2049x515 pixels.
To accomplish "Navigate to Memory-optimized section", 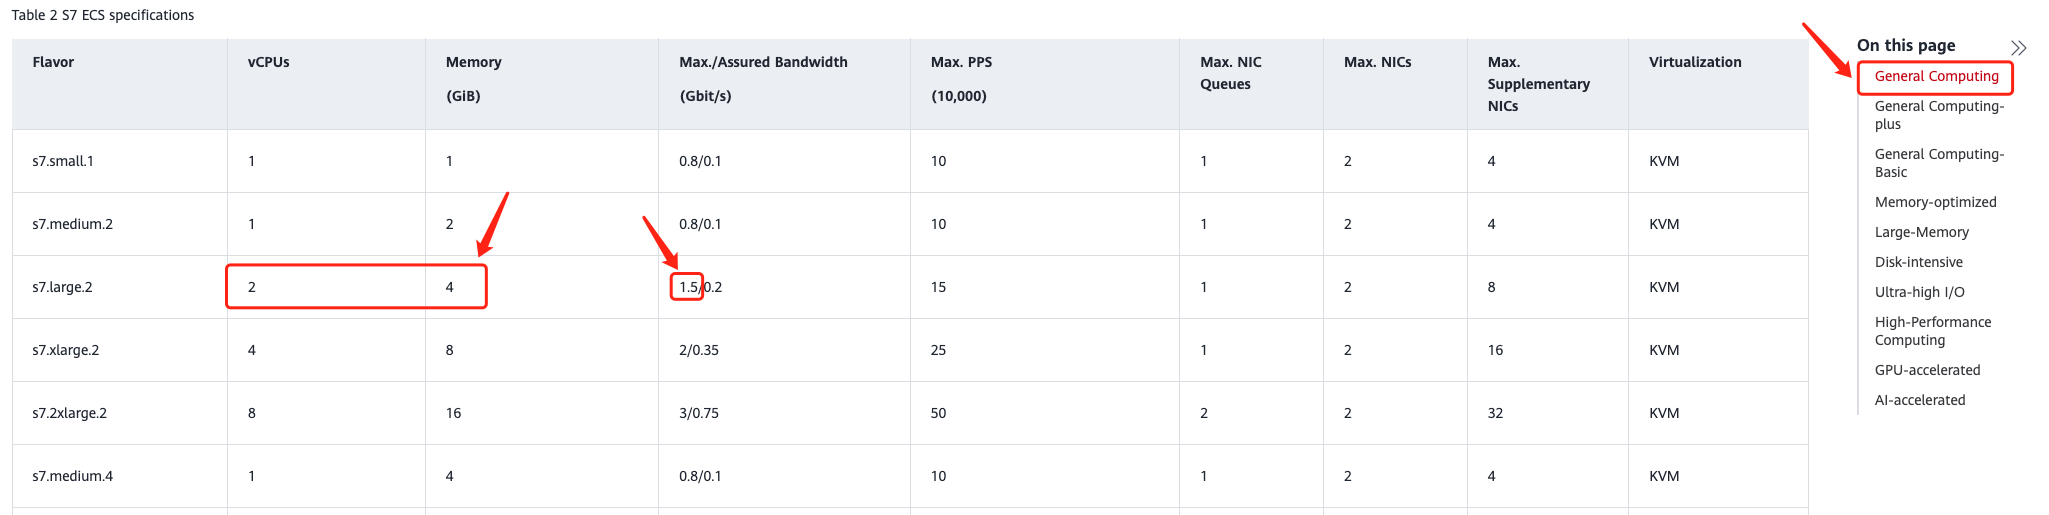I will click(x=1935, y=202).
